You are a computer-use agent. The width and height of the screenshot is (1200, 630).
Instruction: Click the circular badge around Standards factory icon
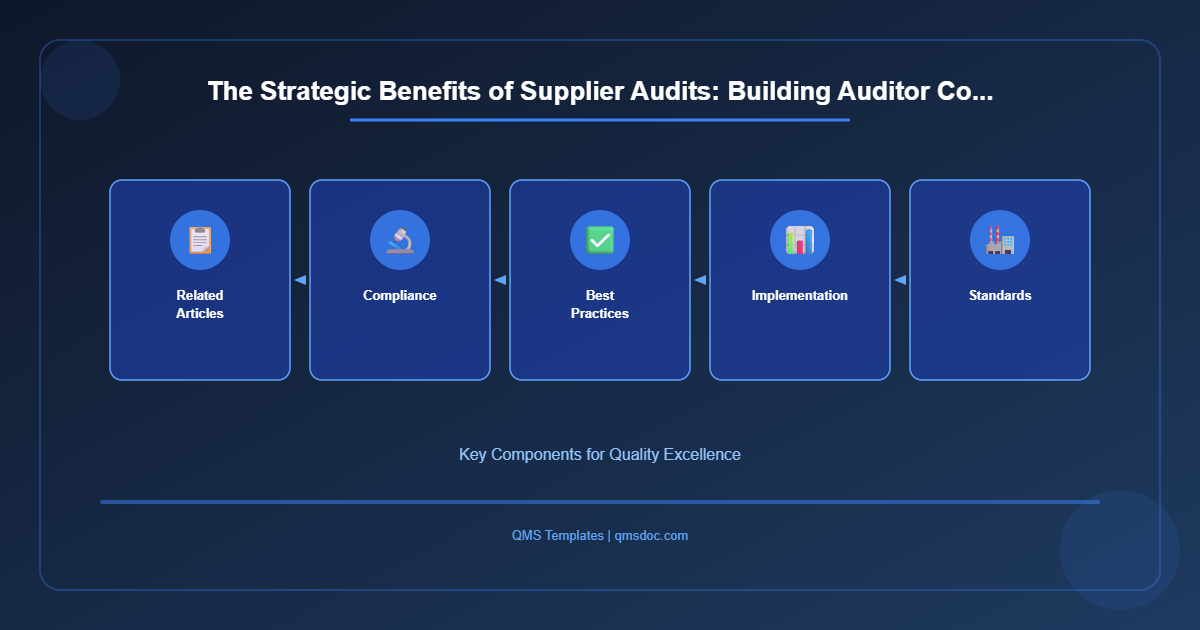point(1000,240)
